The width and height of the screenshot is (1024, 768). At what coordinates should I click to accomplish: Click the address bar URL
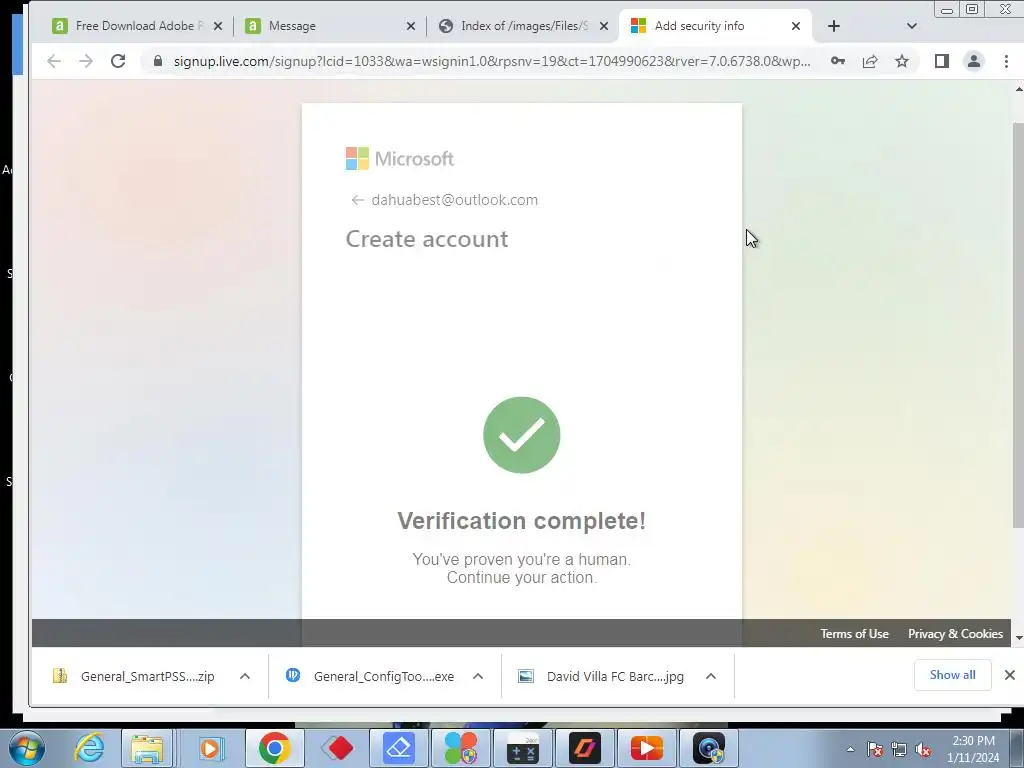pyautogui.click(x=492, y=61)
